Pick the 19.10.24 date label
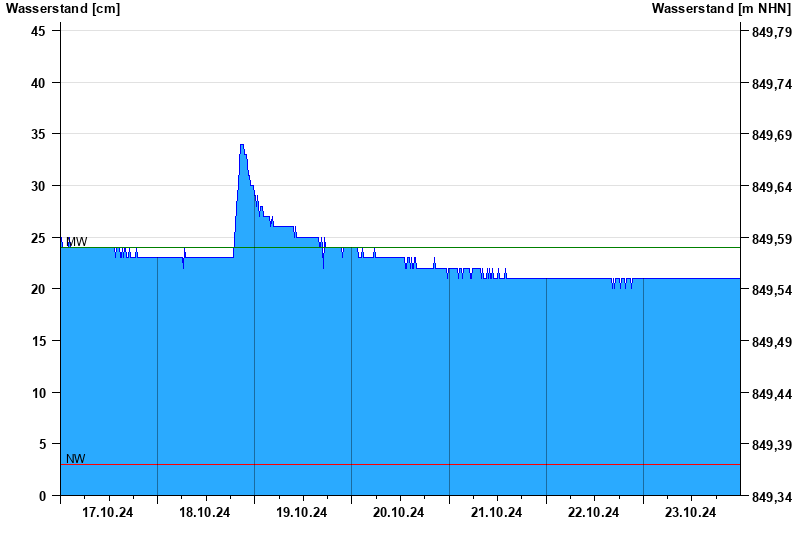This screenshot has width=800, height=550. click(302, 512)
